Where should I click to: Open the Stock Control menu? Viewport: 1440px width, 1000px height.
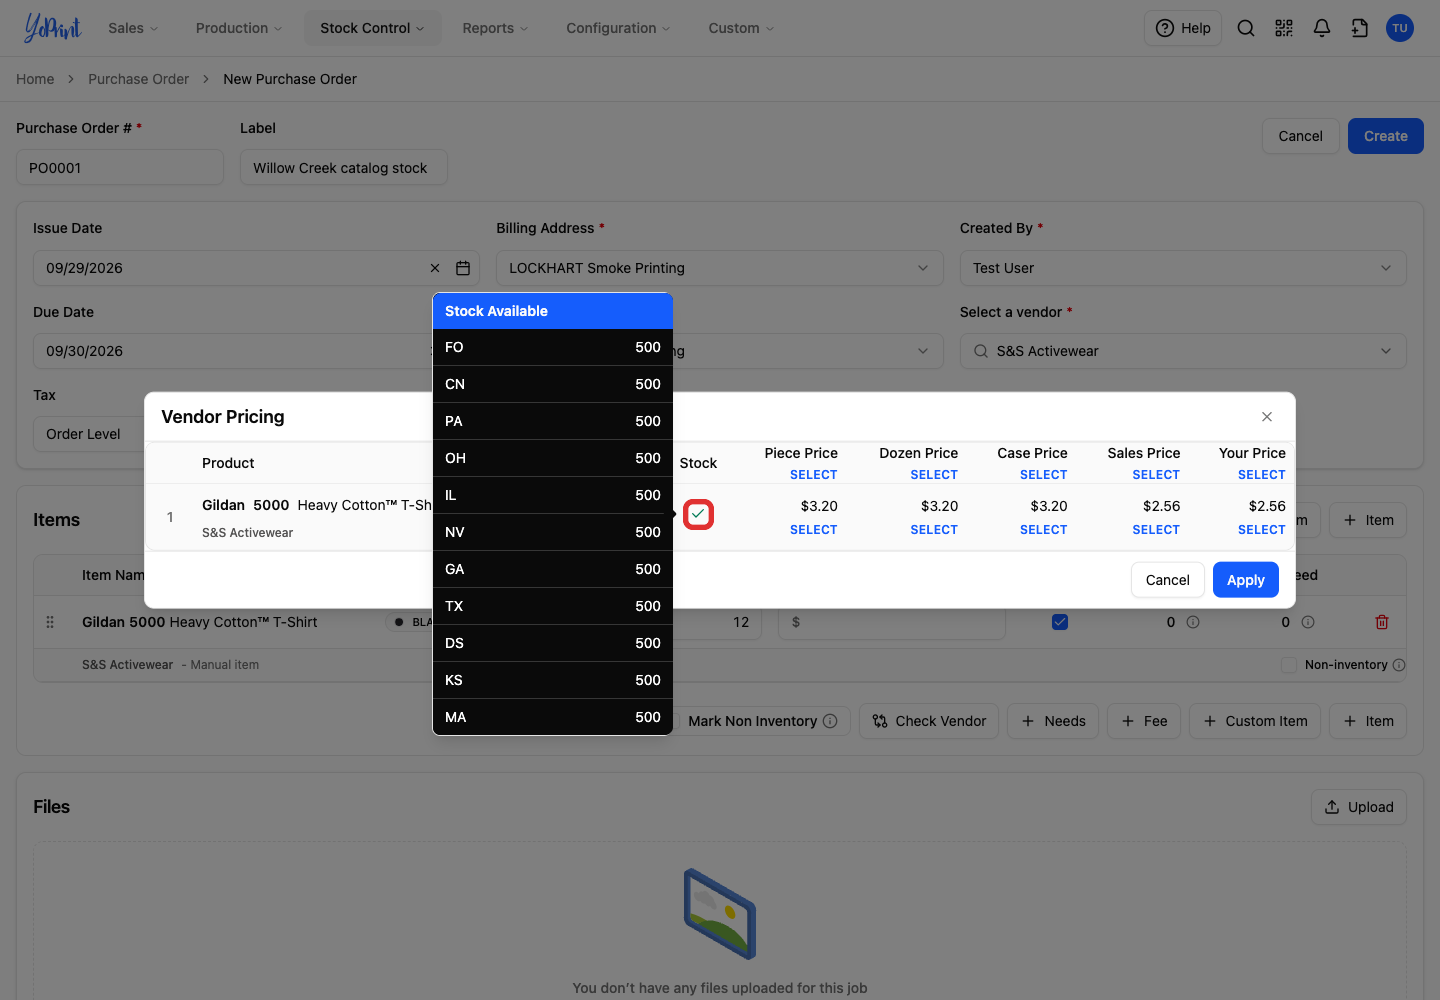(372, 28)
